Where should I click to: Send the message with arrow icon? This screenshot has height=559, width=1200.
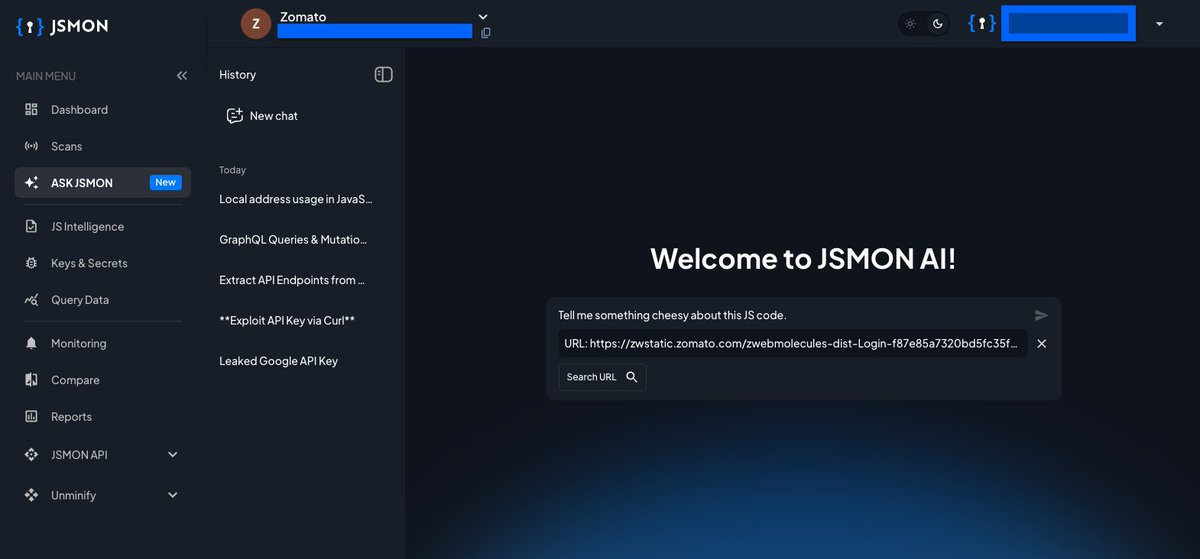(1041, 315)
